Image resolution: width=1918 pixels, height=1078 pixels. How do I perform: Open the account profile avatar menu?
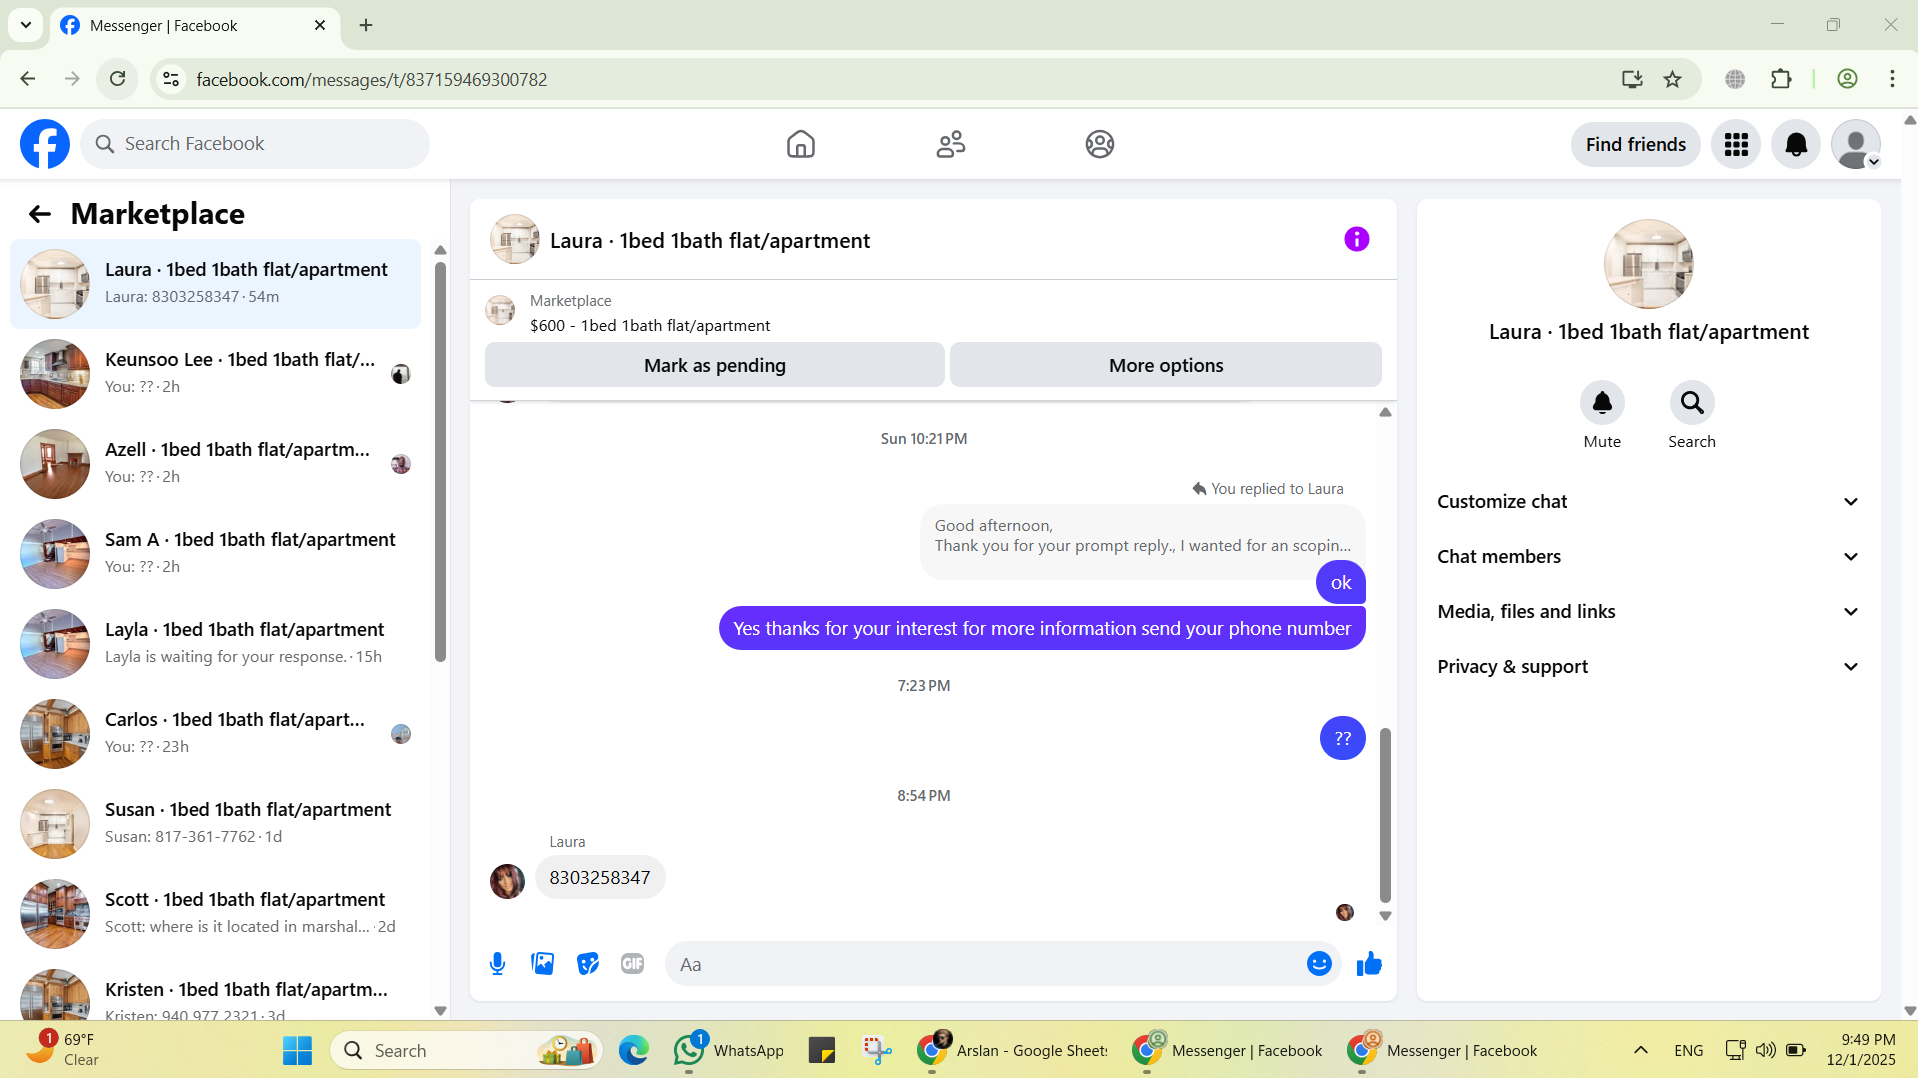(1856, 144)
